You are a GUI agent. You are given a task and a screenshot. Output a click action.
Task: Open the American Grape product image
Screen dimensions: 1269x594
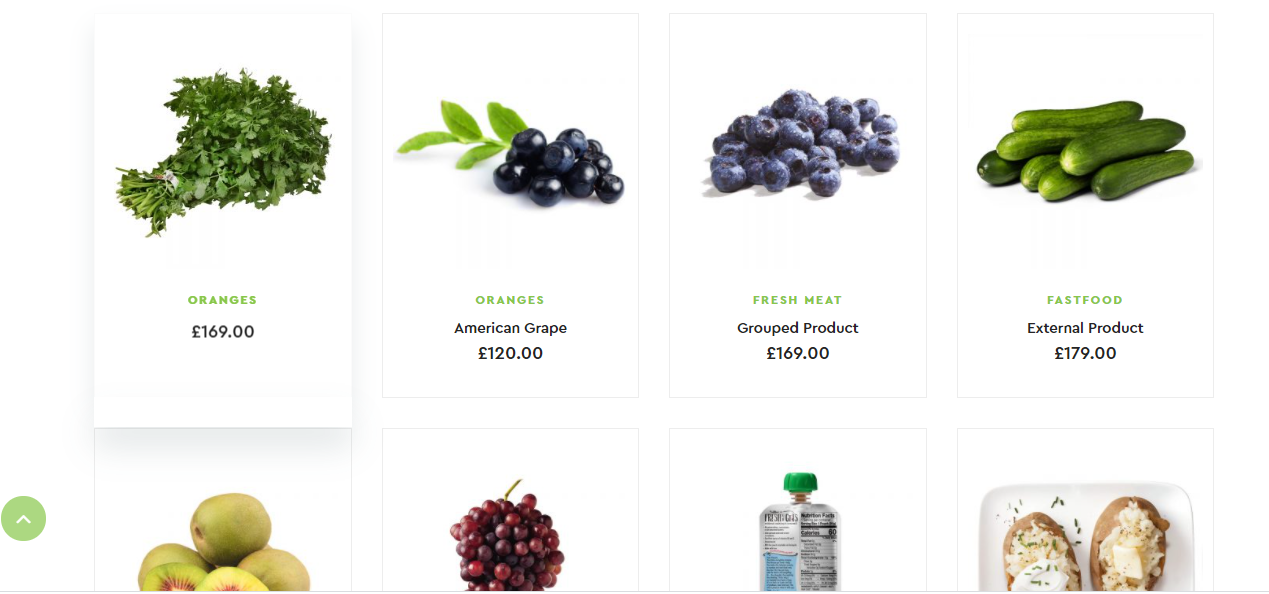[x=510, y=151]
